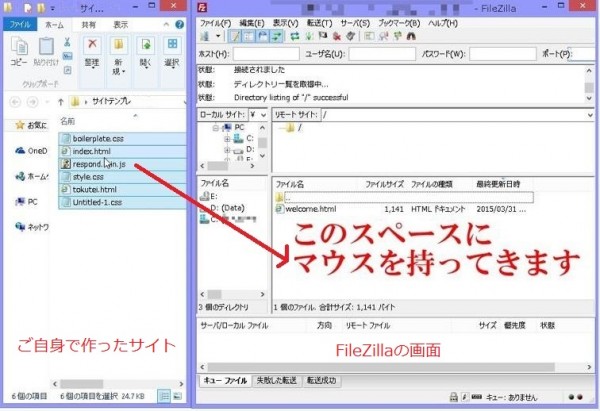Open the 表示(V) menu

285,23
